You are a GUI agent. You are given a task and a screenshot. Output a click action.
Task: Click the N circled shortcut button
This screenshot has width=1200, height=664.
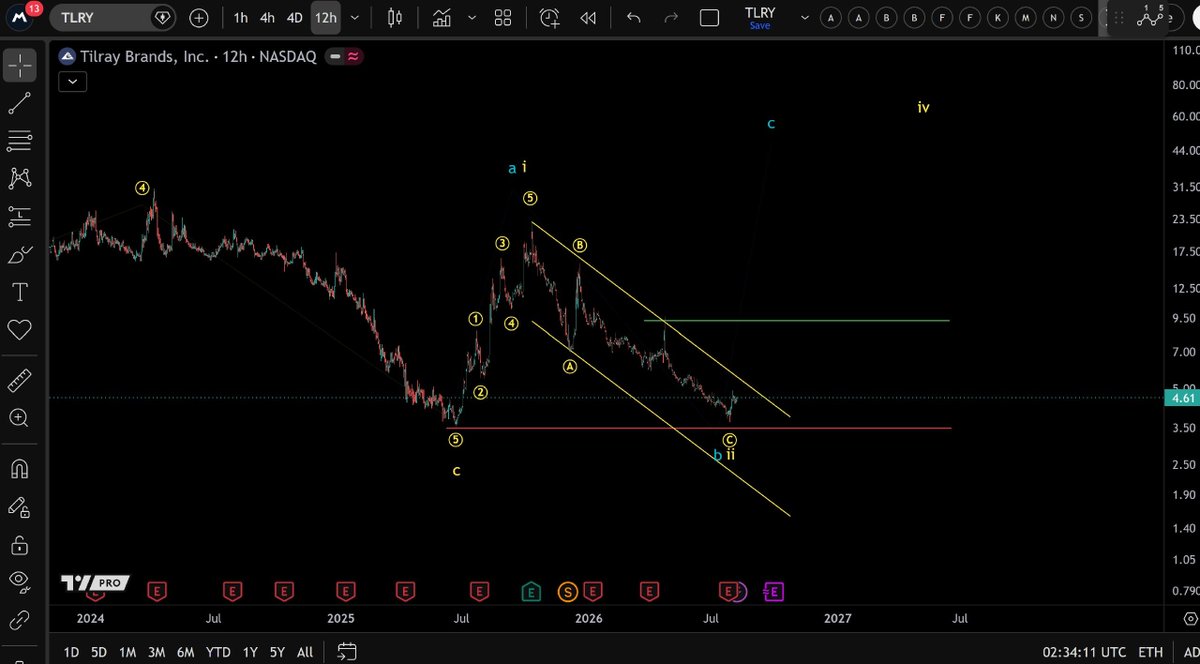pos(1053,17)
